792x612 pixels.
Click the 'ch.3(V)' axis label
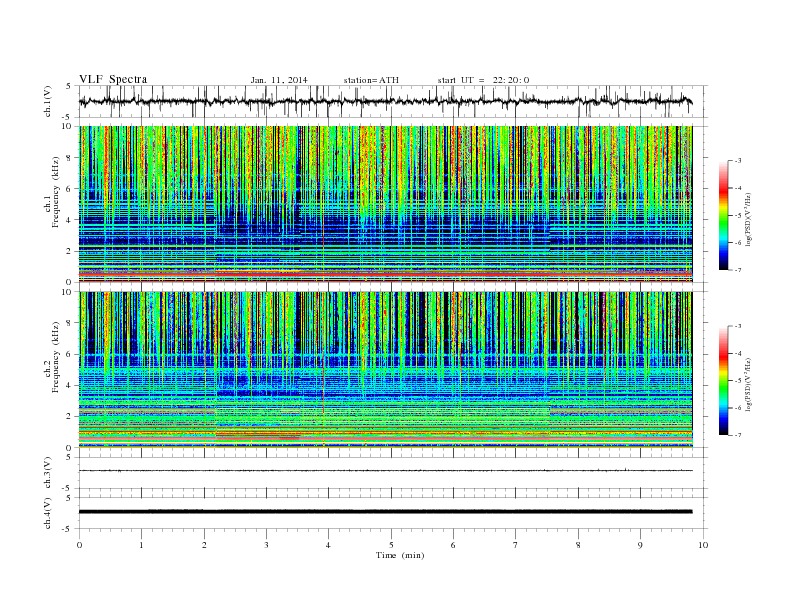(48, 473)
